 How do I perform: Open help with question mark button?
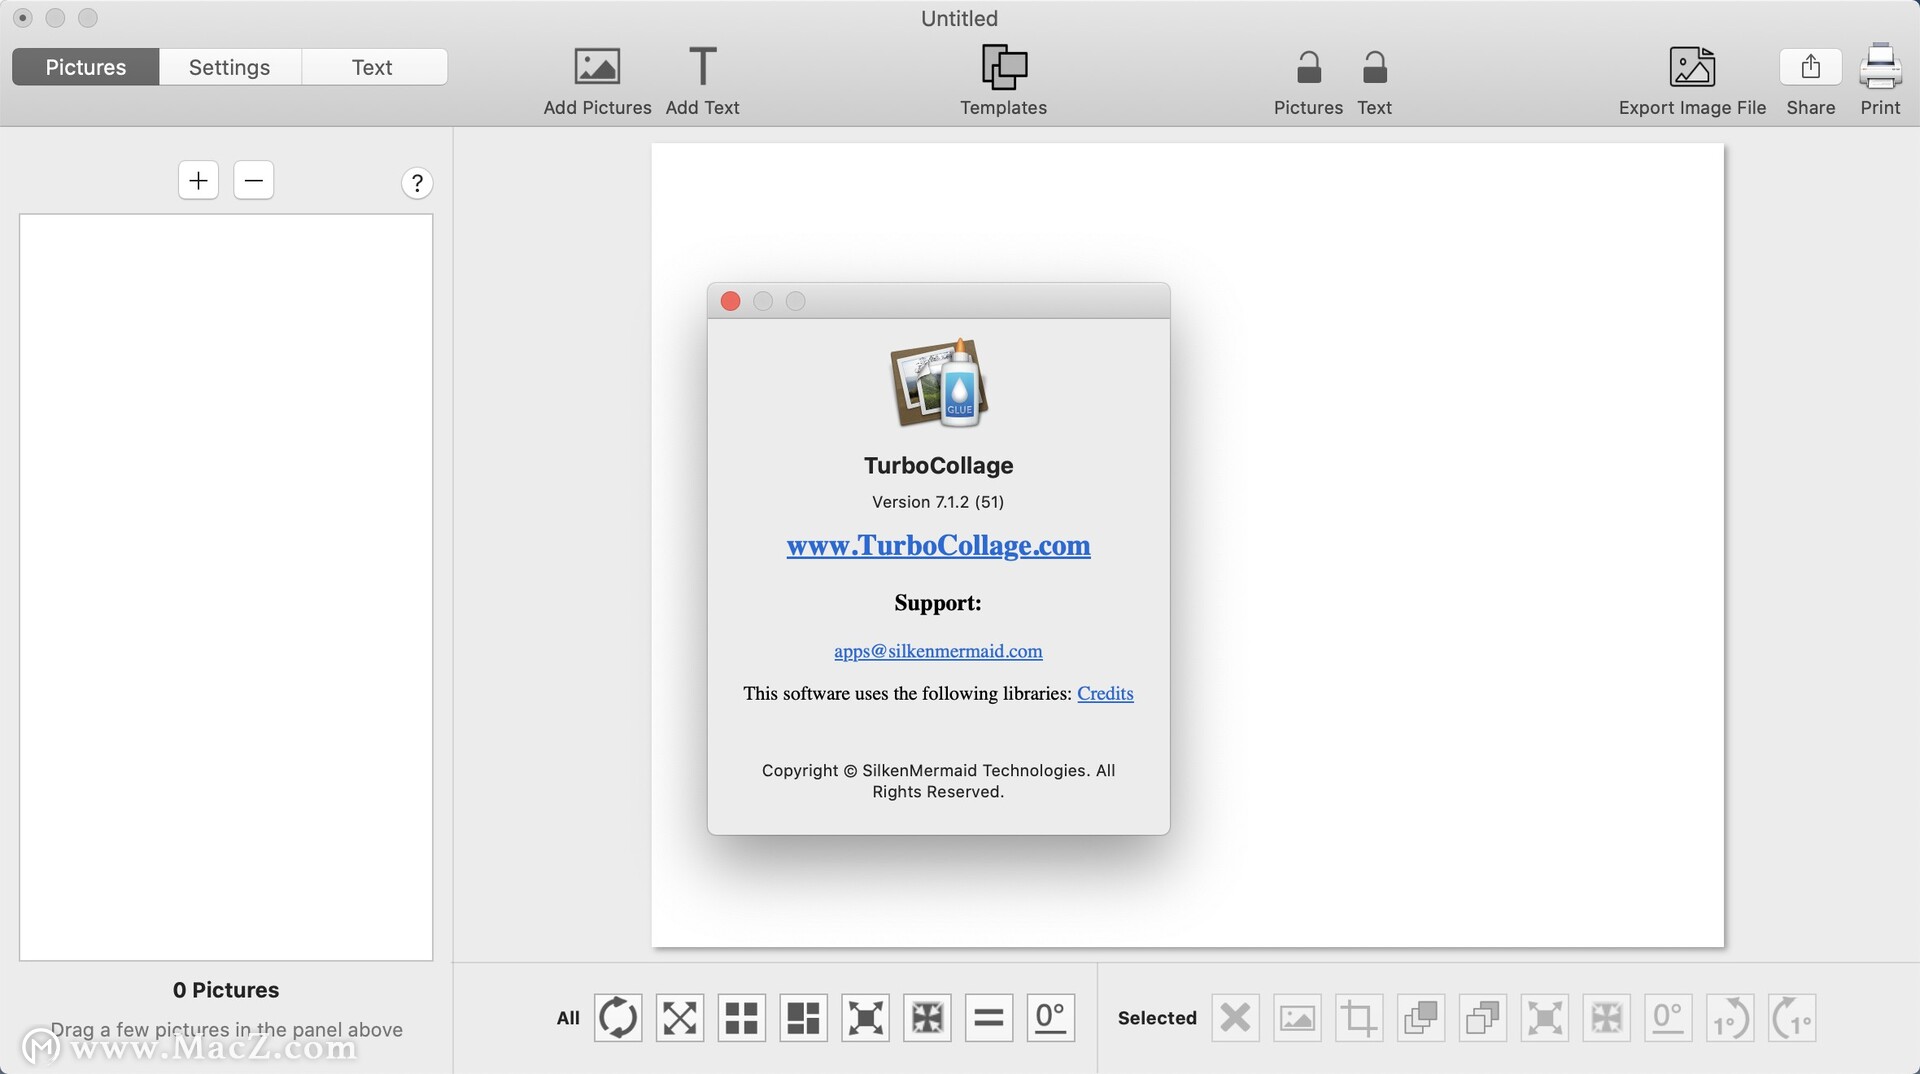point(417,183)
